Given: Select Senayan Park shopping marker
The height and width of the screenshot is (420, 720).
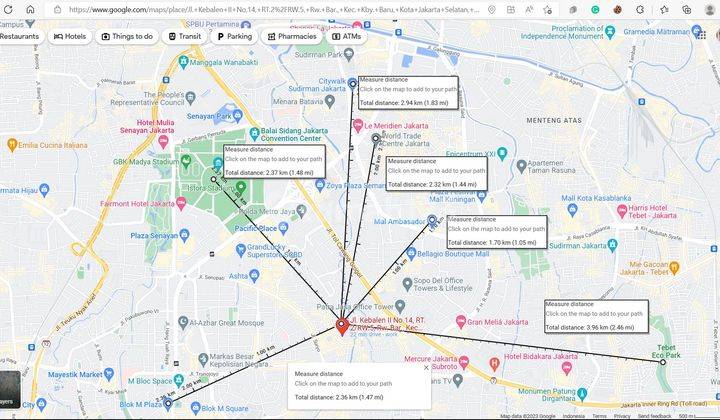Looking at the screenshot, I should (x=237, y=115).
